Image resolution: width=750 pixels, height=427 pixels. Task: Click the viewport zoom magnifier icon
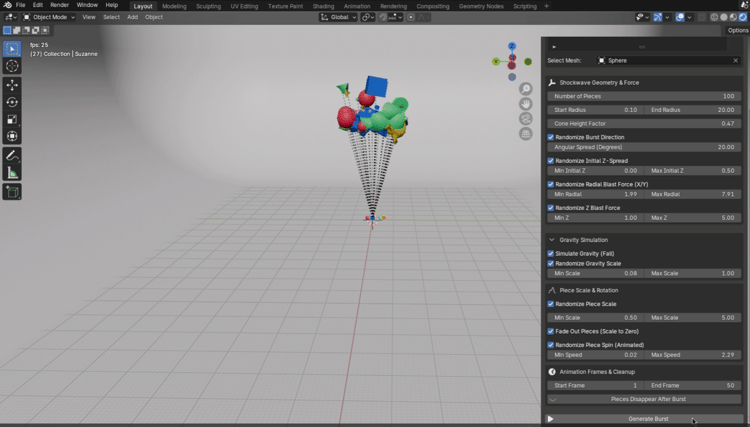526,89
